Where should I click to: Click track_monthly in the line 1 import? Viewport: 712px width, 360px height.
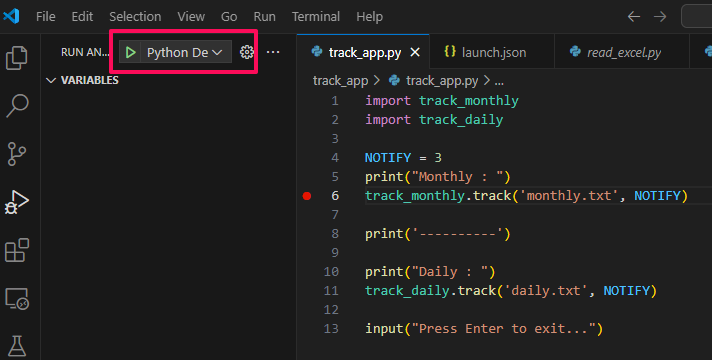(469, 101)
